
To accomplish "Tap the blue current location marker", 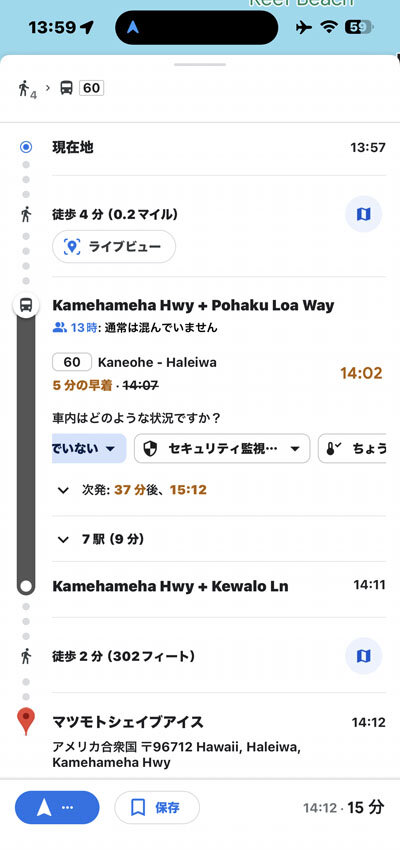I will click(x=25, y=147).
